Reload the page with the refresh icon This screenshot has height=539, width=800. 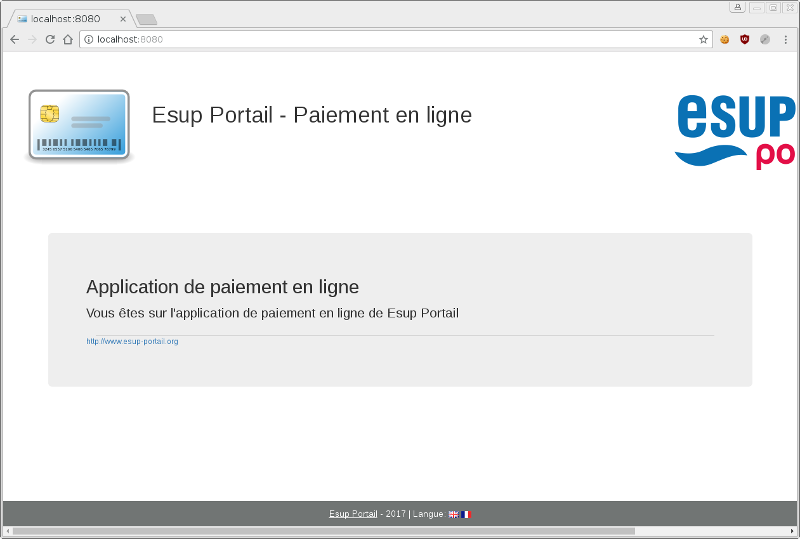click(50, 40)
